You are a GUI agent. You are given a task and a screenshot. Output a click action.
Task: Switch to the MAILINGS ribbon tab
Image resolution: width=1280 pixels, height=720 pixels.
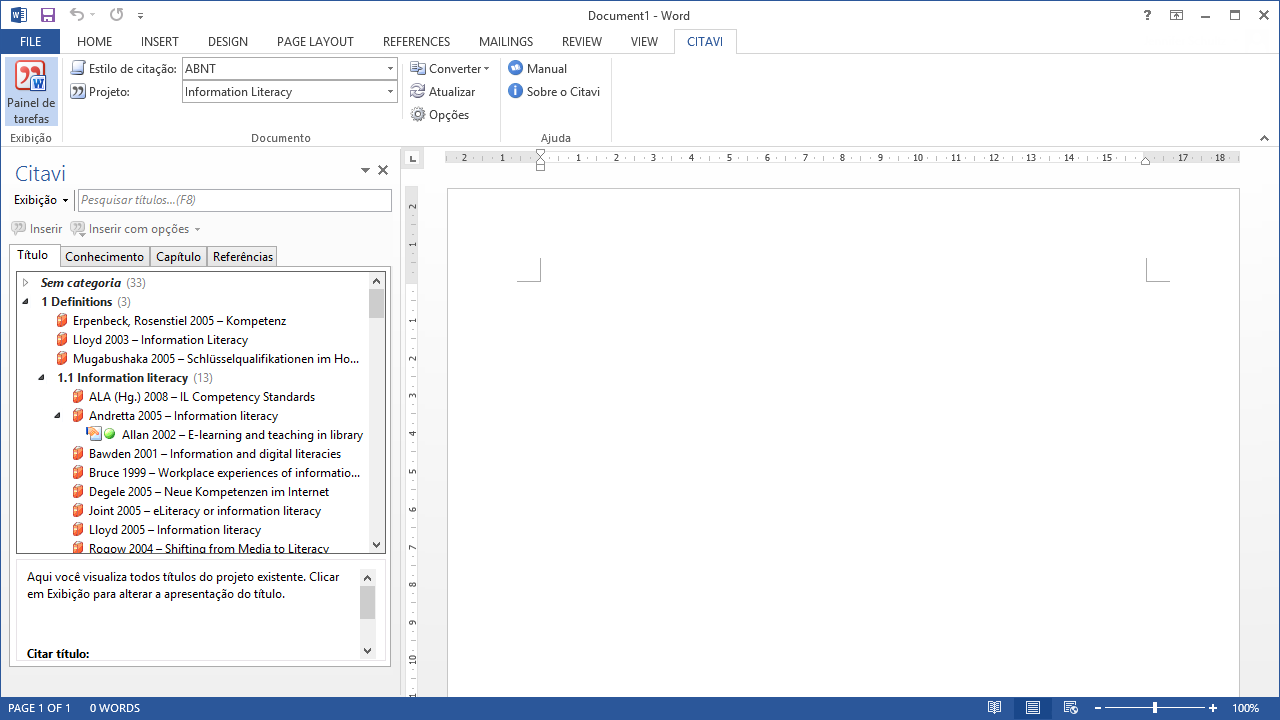coord(506,41)
